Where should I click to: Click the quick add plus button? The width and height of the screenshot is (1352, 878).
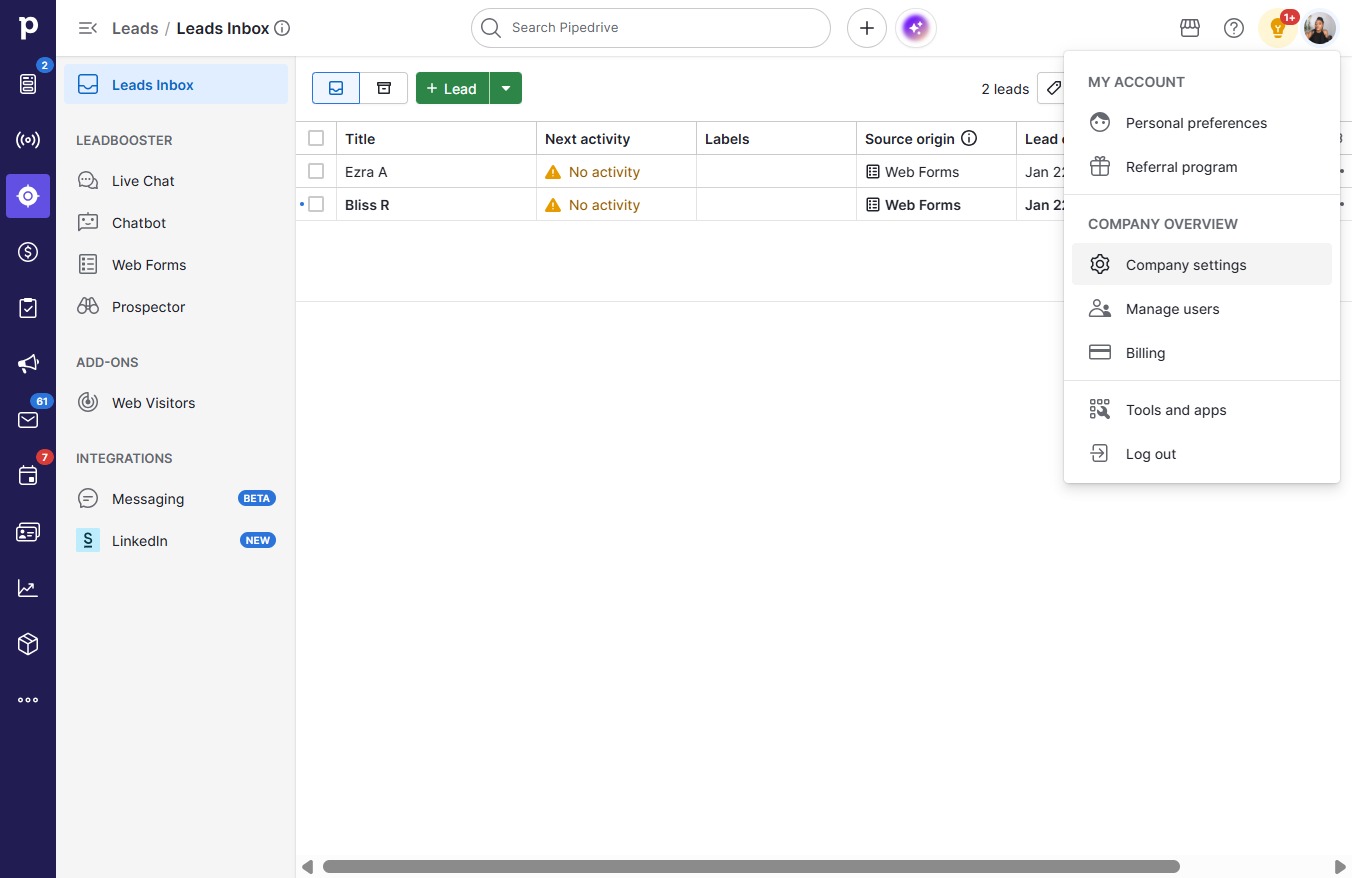click(867, 28)
